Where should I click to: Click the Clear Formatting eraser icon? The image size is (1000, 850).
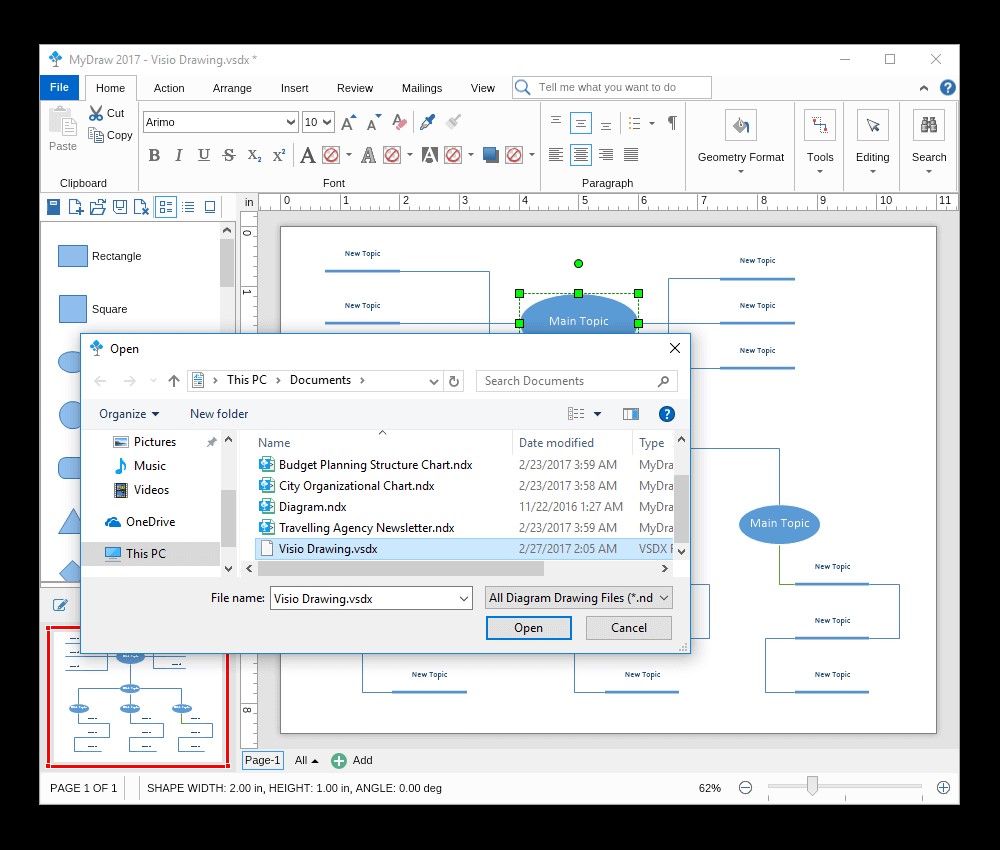400,122
